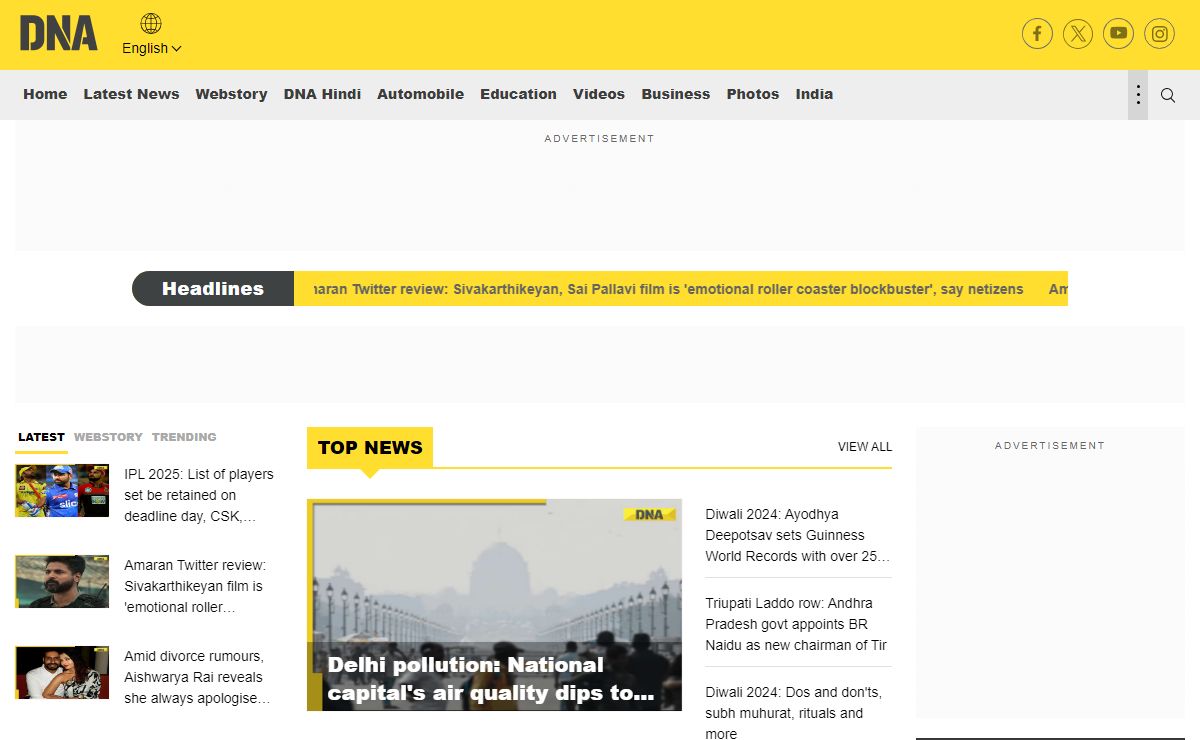The width and height of the screenshot is (1200, 740).
Task: Open the DNA X (Twitter) icon
Action: [x=1078, y=34]
